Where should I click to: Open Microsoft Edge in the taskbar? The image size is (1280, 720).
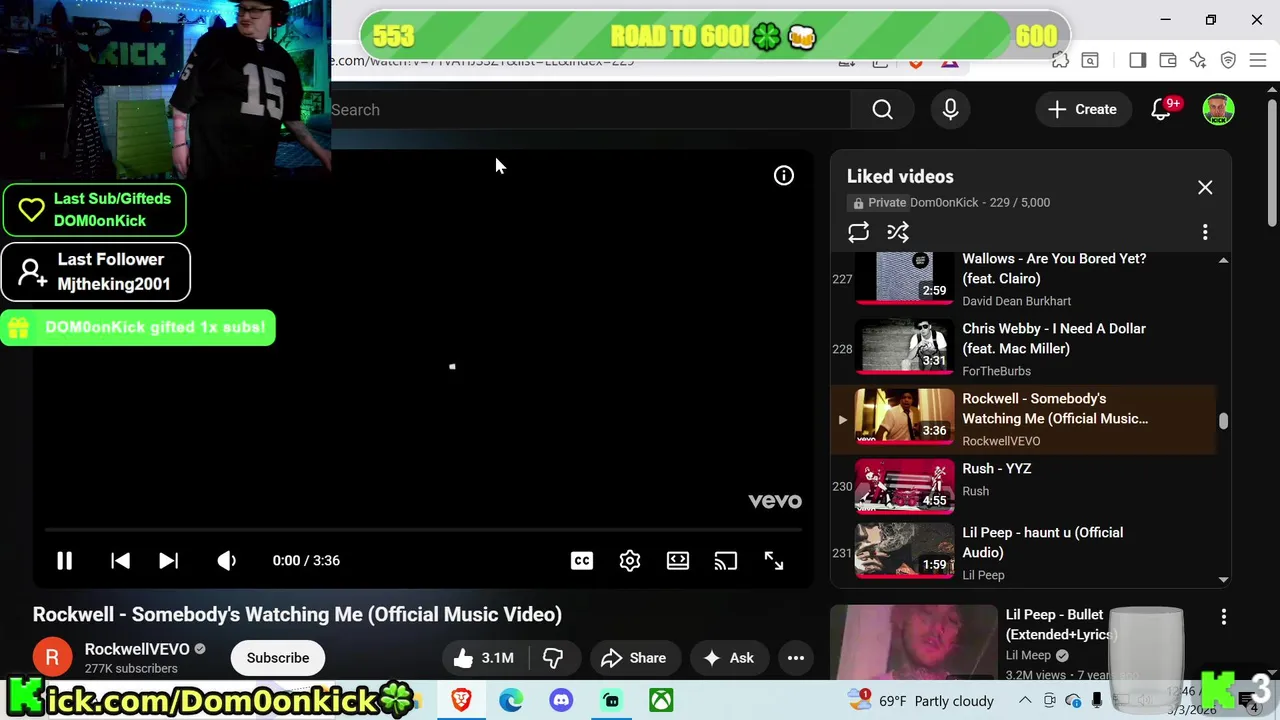click(511, 700)
